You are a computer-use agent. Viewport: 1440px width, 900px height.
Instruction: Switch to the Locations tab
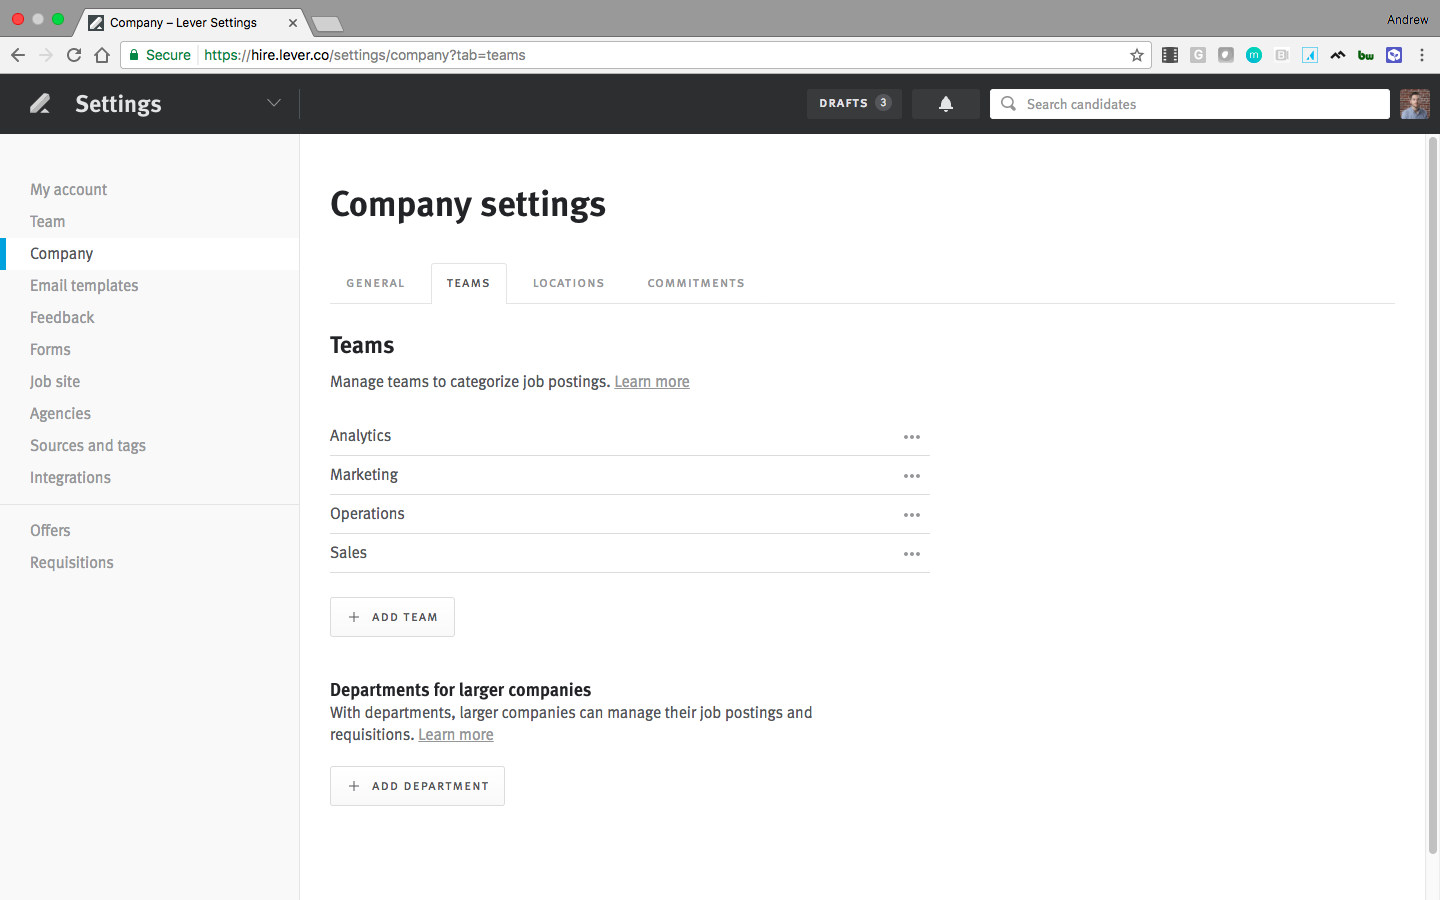coord(568,283)
